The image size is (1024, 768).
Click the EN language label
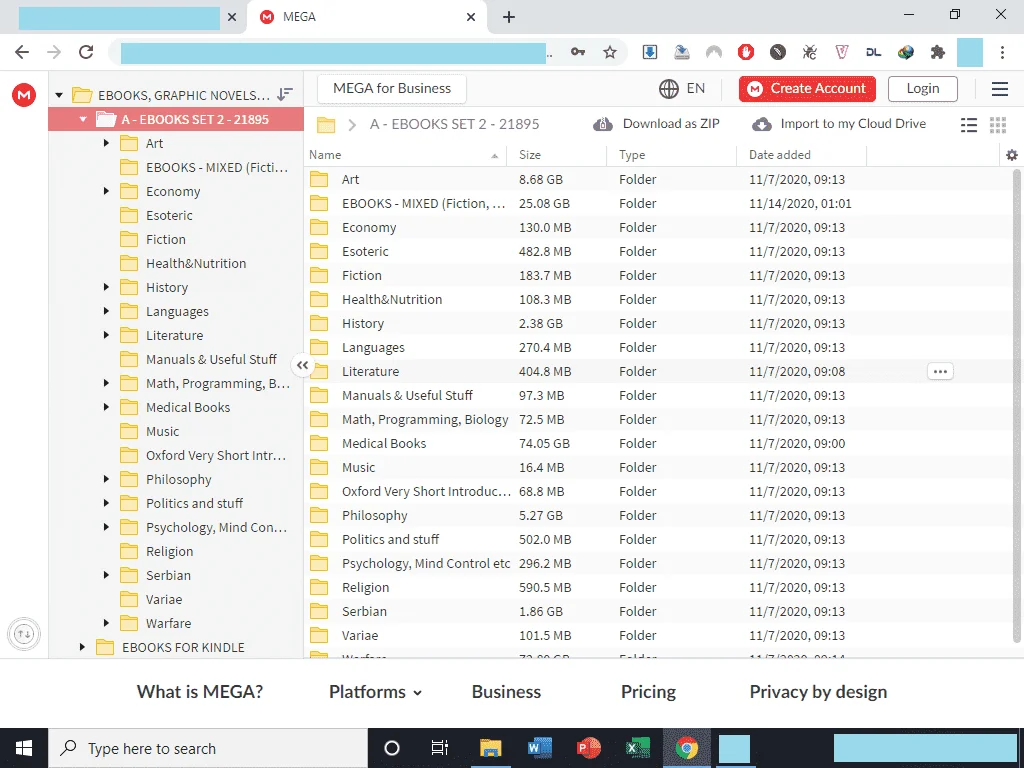696,89
